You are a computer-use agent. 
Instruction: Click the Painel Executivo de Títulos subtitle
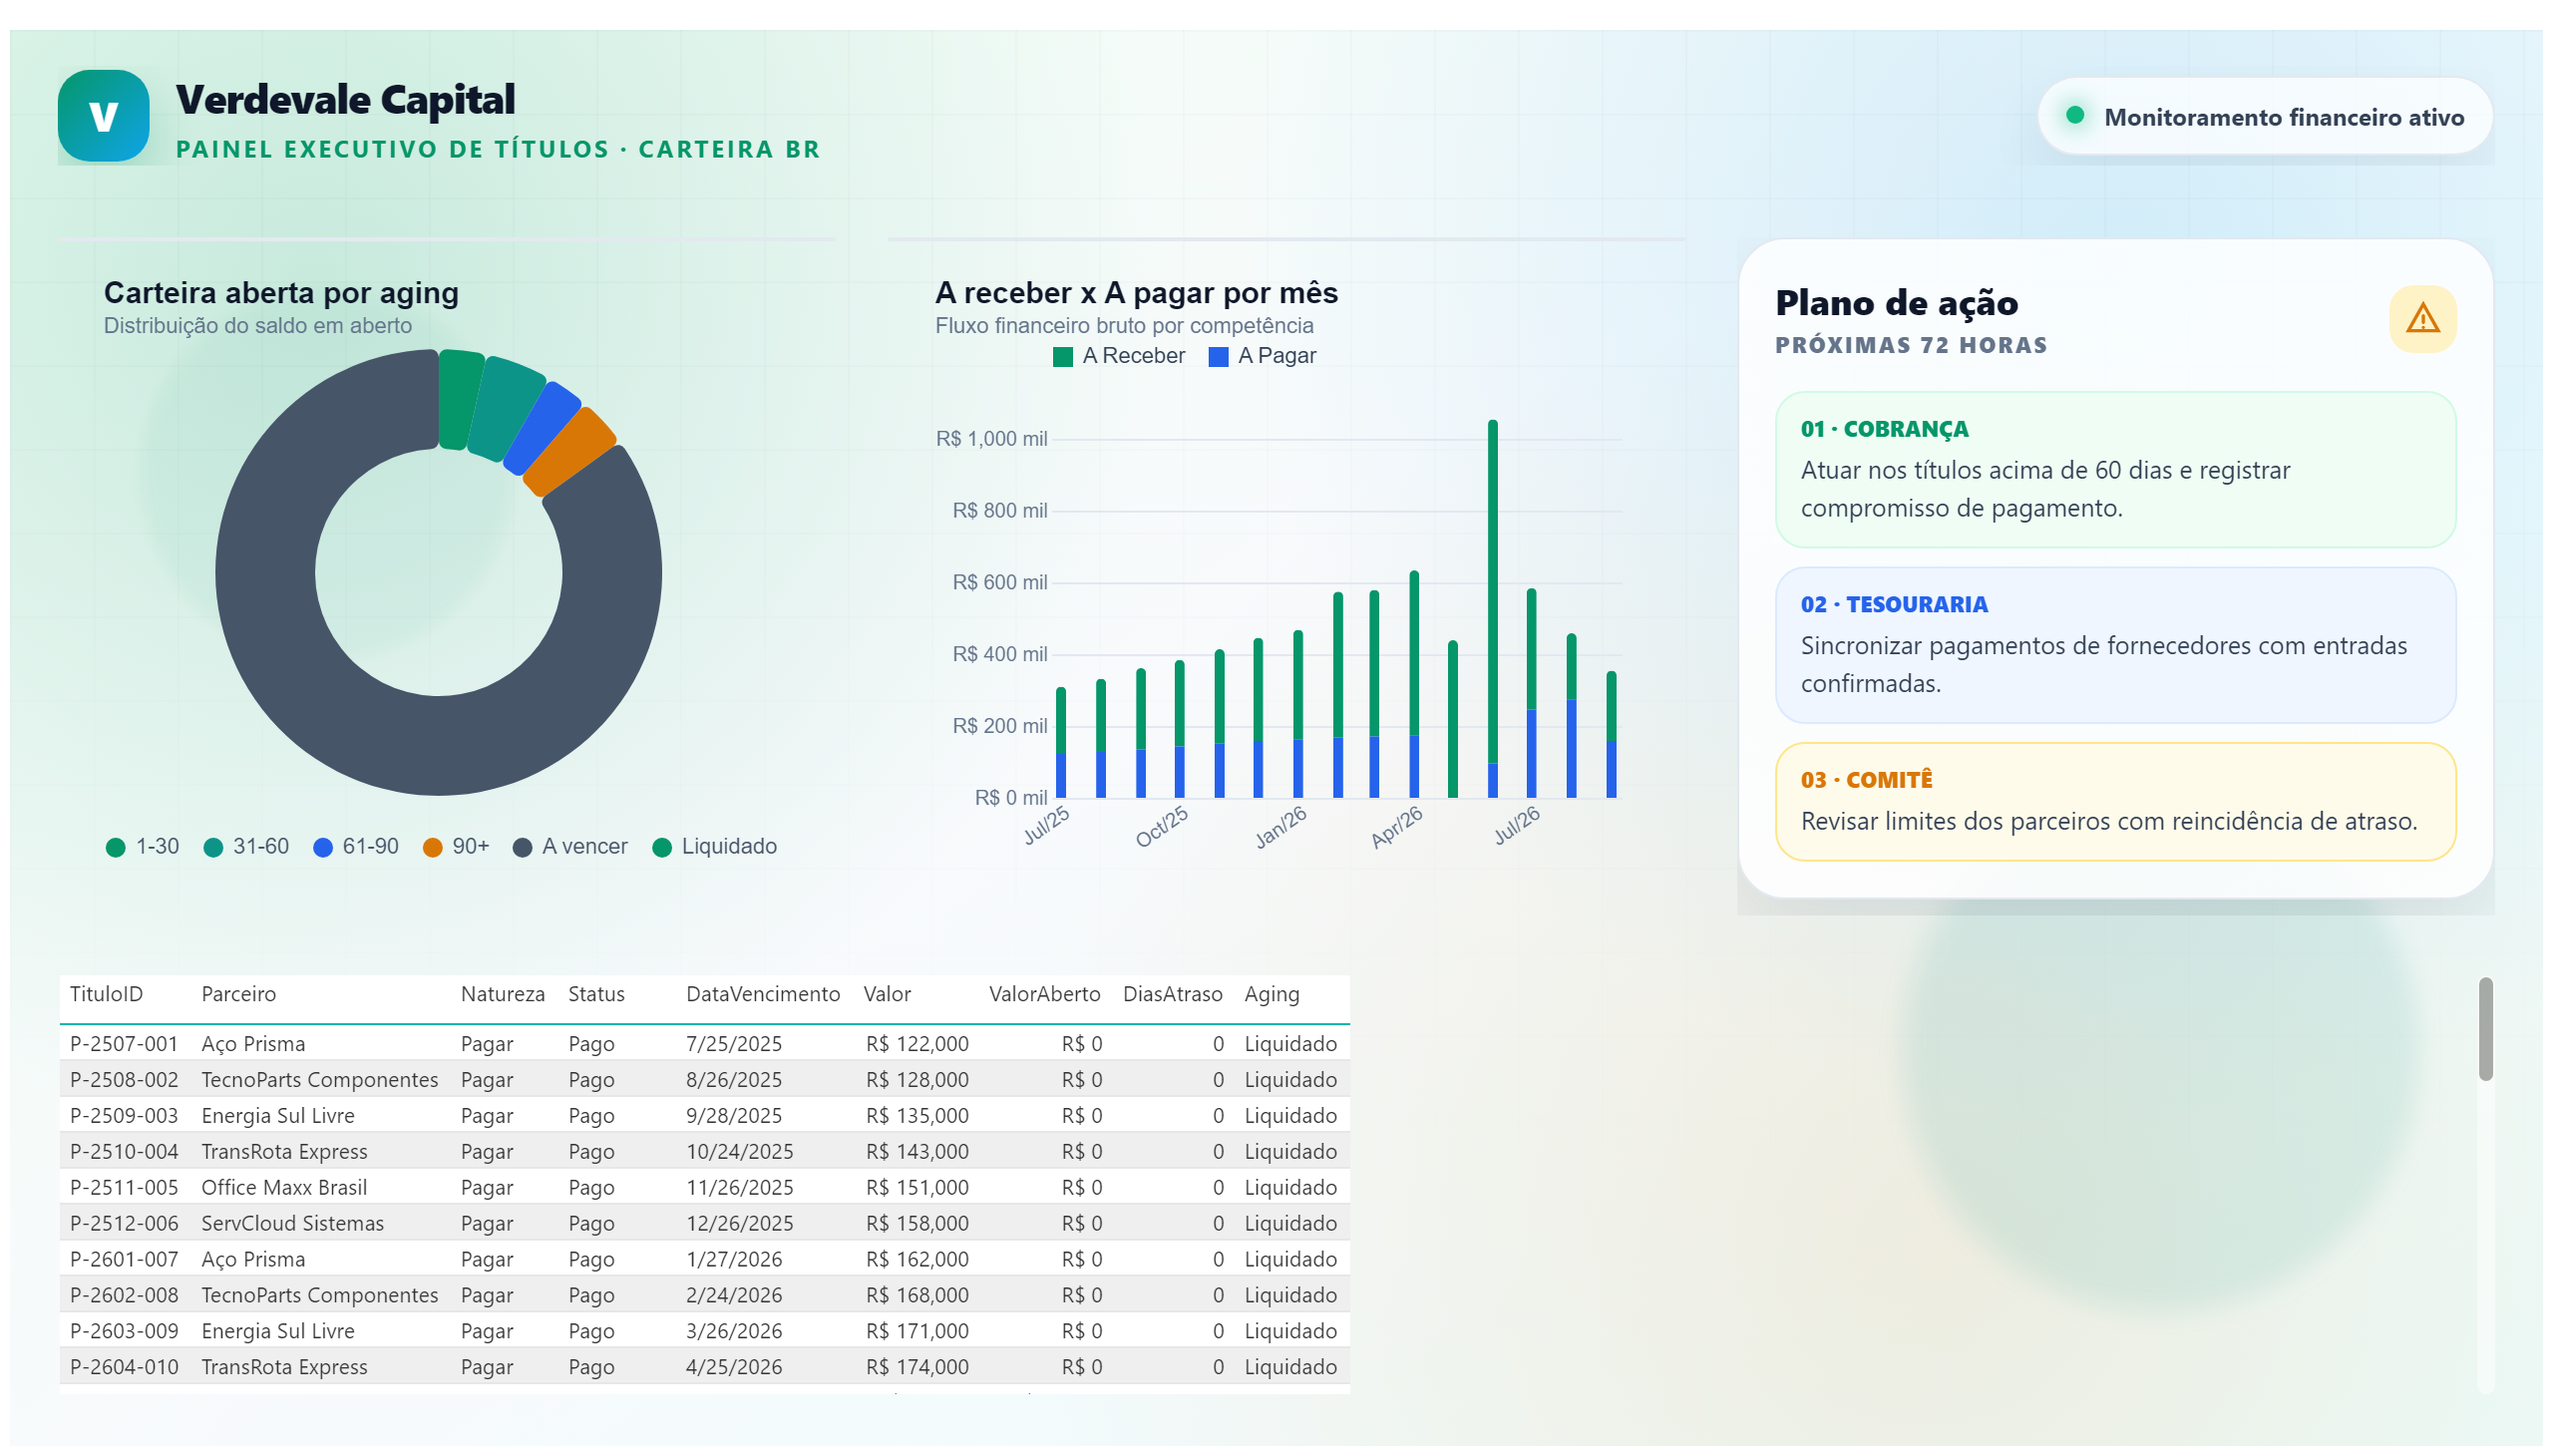click(498, 149)
